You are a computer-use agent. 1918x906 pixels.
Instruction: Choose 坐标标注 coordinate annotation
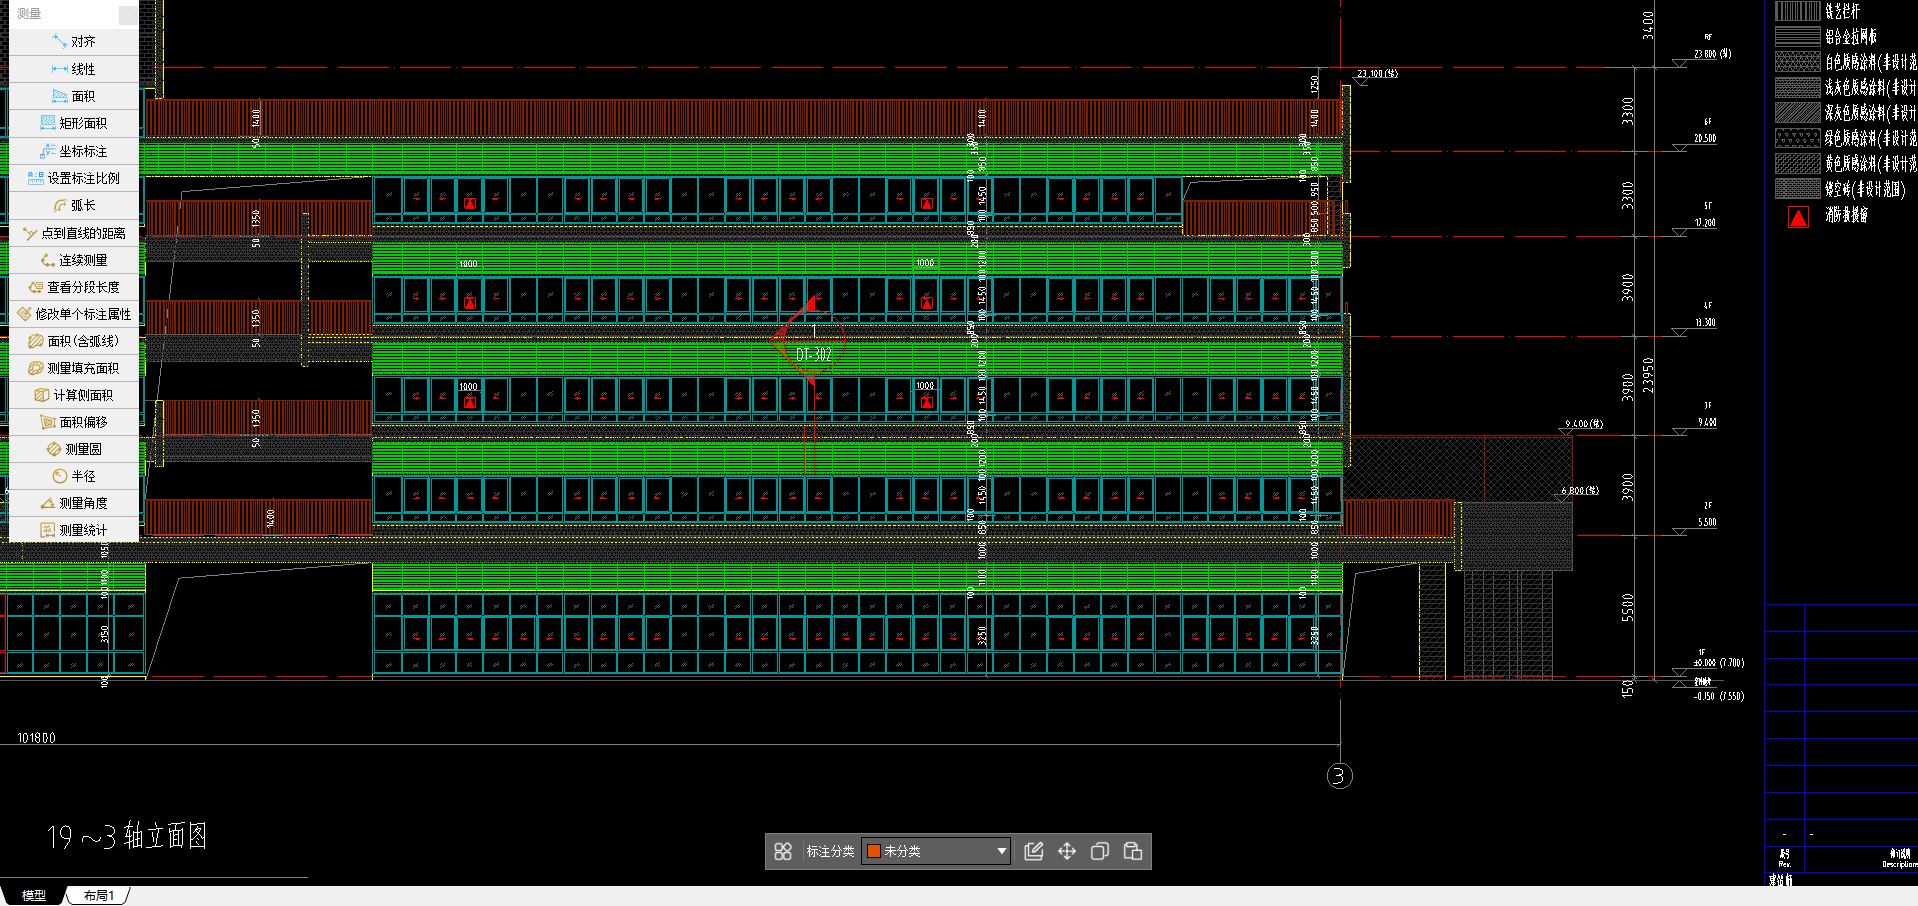pyautogui.click(x=74, y=151)
